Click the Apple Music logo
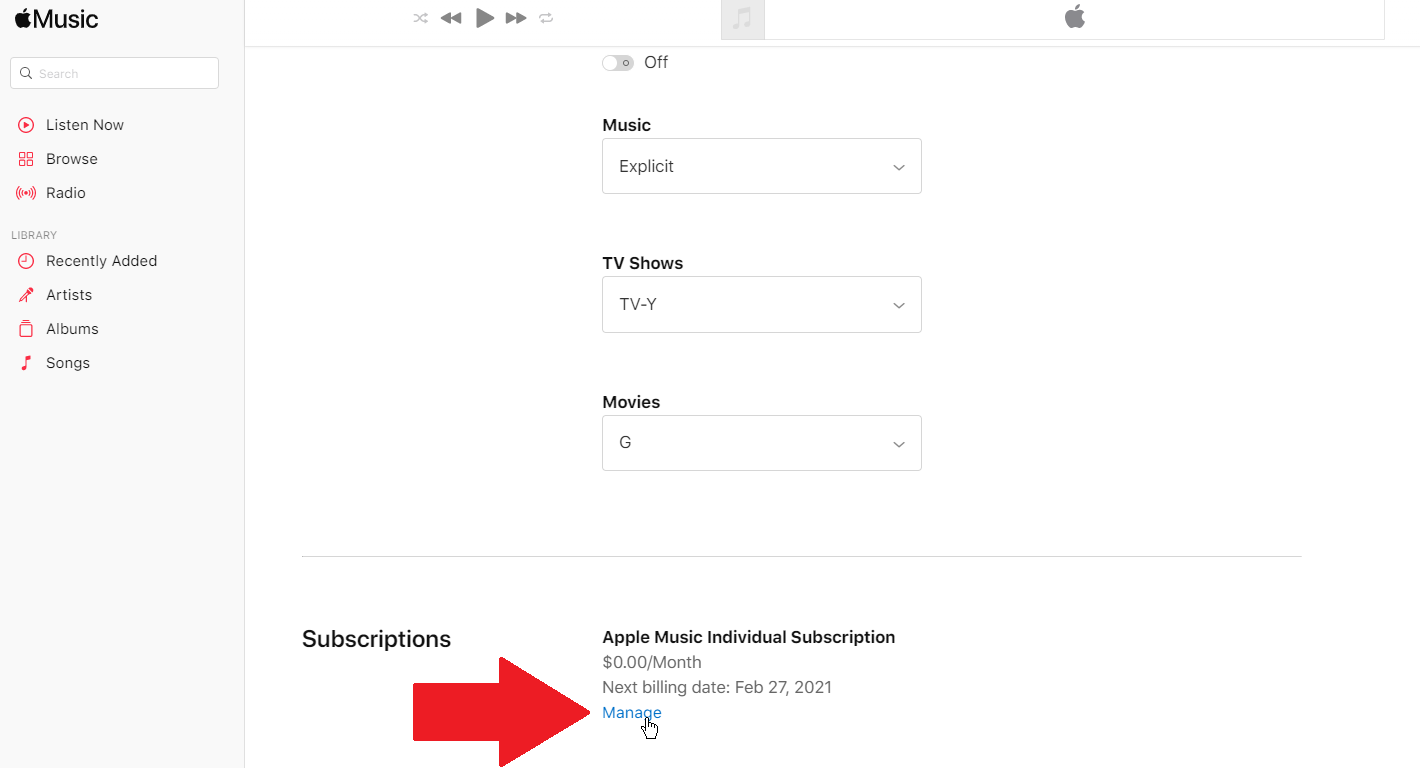This screenshot has height=768, width=1420. [56, 19]
